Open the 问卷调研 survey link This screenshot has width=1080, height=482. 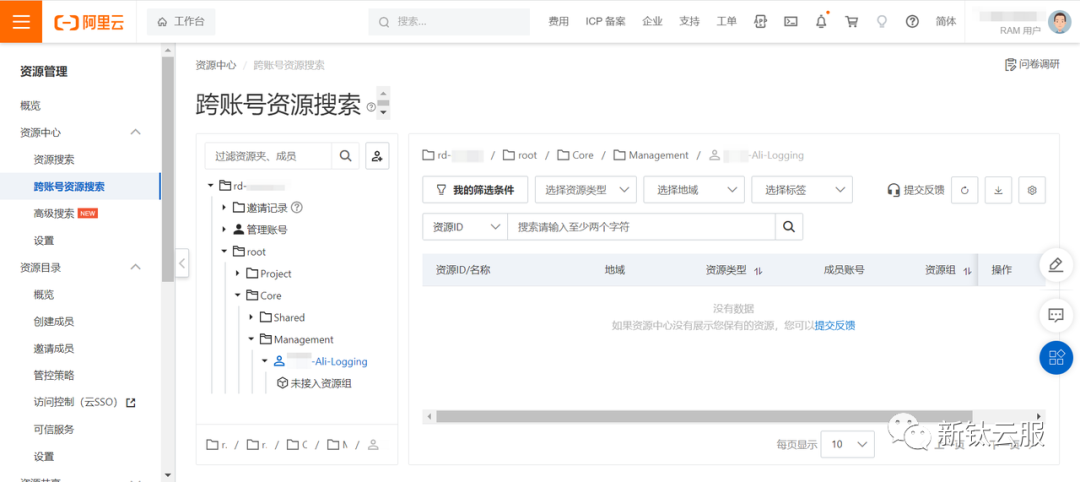(1032, 65)
